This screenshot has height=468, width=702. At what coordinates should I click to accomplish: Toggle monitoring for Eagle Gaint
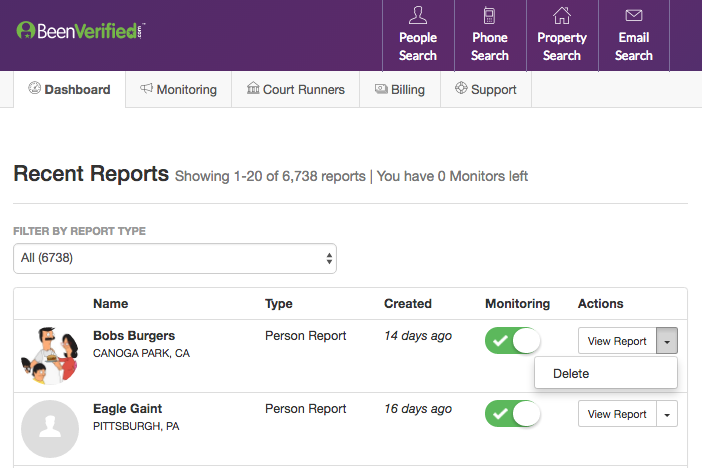513,413
